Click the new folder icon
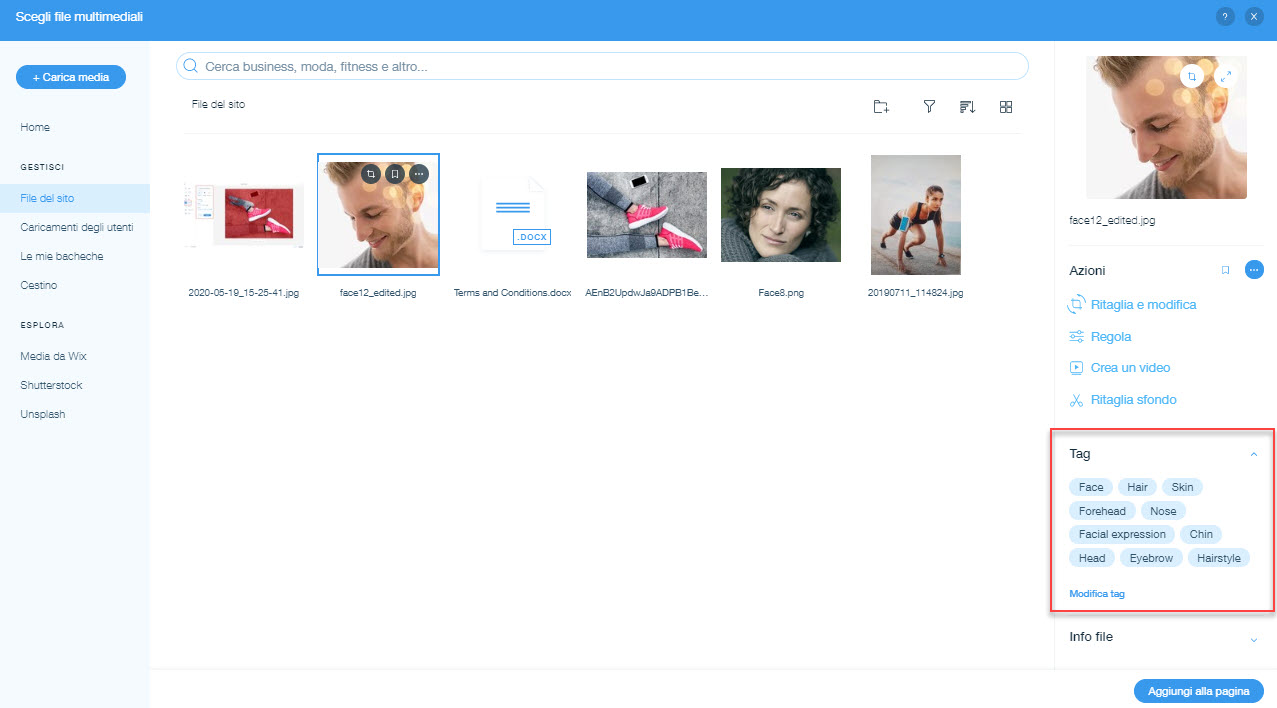This screenshot has width=1277, height=708. tap(881, 107)
